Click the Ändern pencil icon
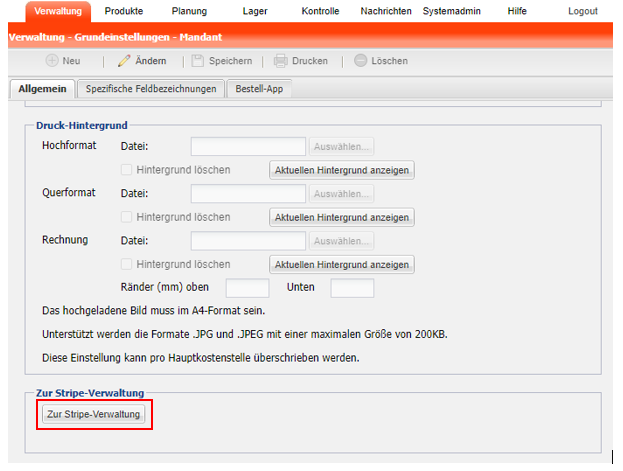Screen dimensions: 623x471 [x=124, y=61]
